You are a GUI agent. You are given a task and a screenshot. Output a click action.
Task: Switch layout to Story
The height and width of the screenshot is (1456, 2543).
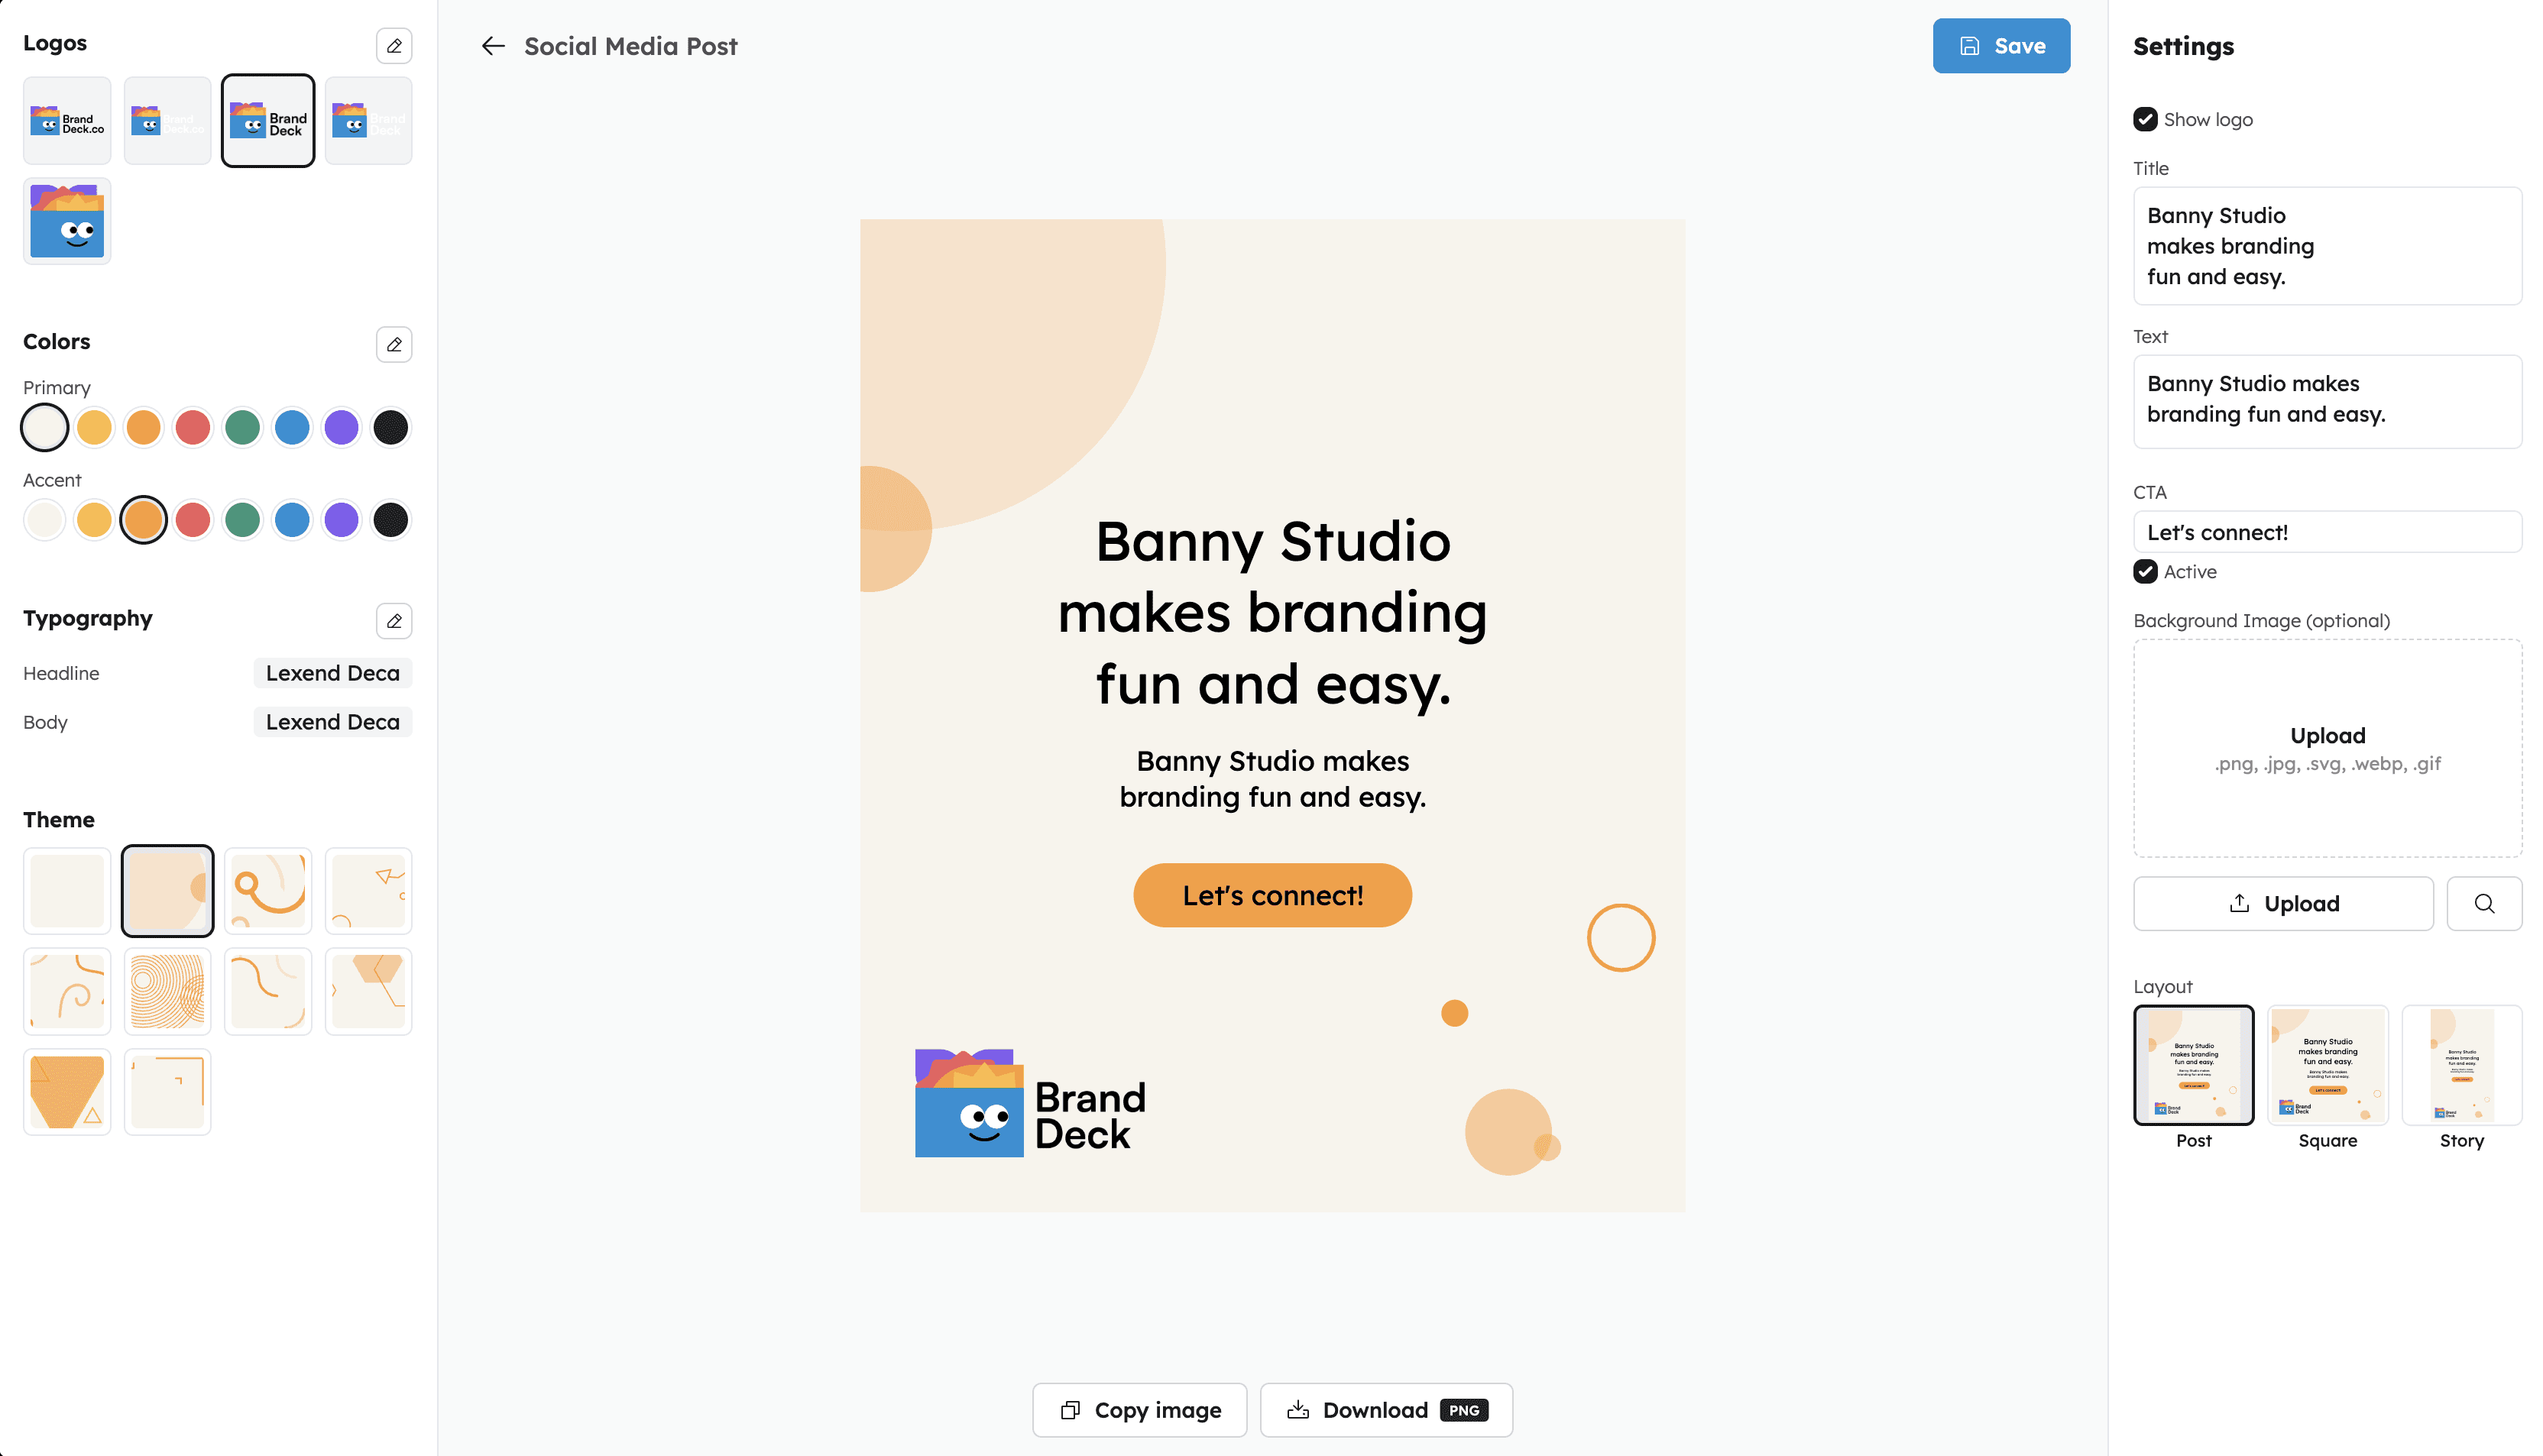click(x=2461, y=1066)
